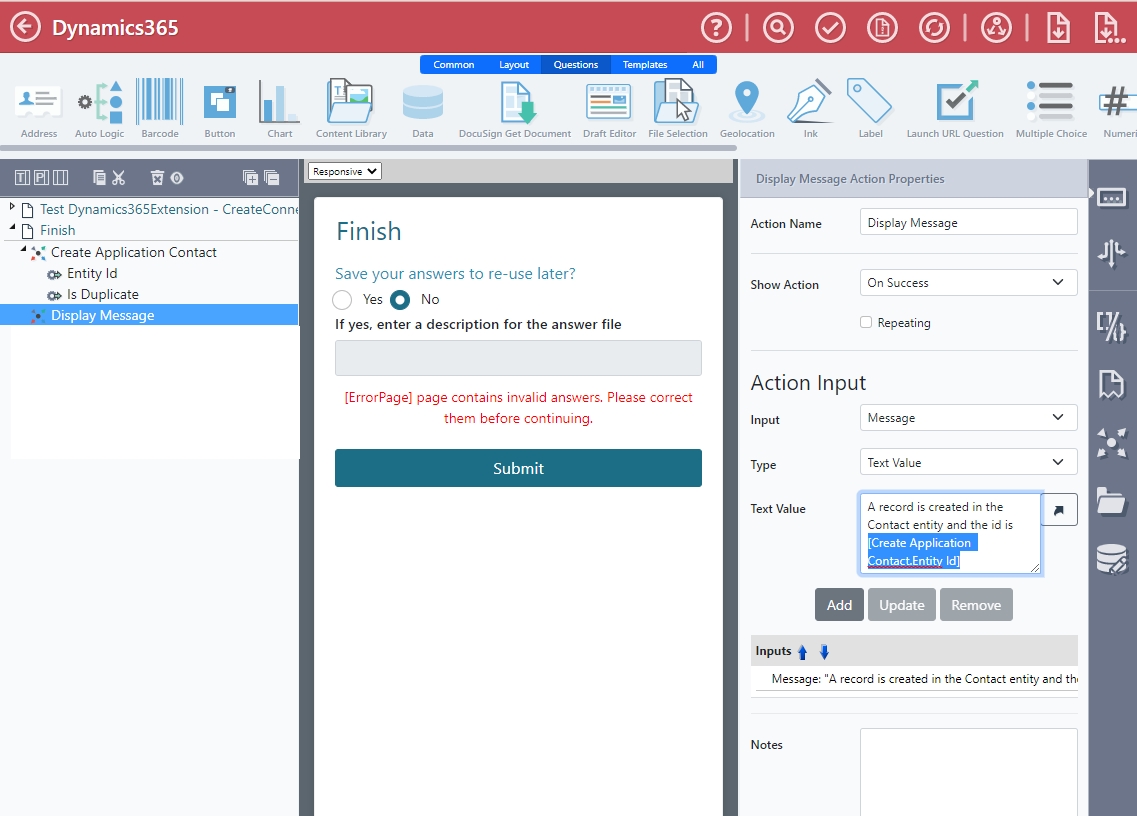Move input down with blue arrow
Viewport: 1137px width, 816px height.
824,652
